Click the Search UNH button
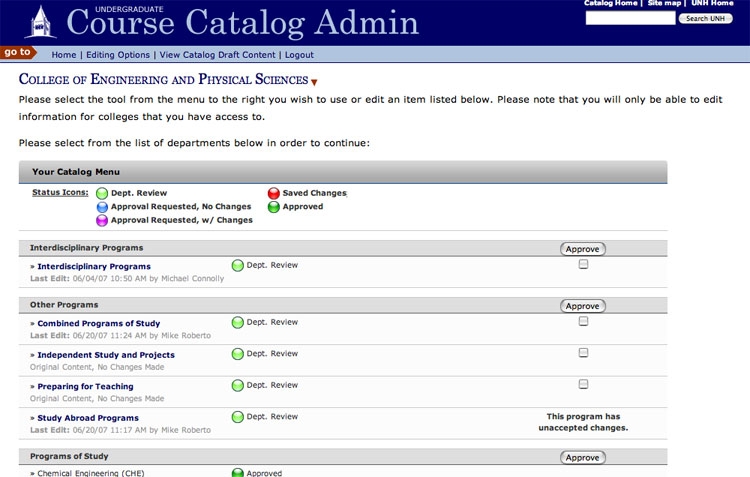The image size is (750, 477). point(706,19)
